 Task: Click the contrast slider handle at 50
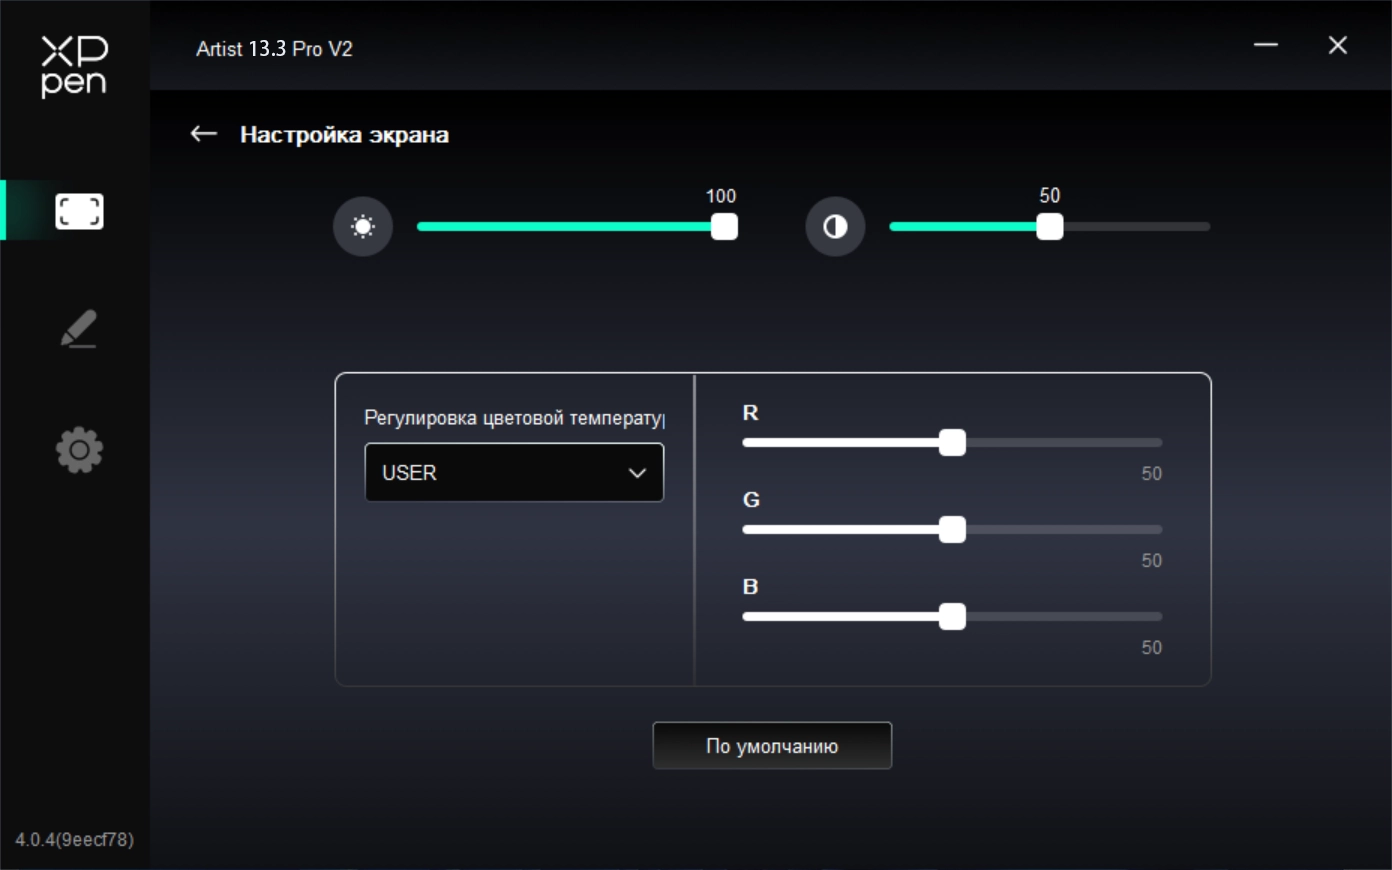pyautogui.click(x=1049, y=227)
